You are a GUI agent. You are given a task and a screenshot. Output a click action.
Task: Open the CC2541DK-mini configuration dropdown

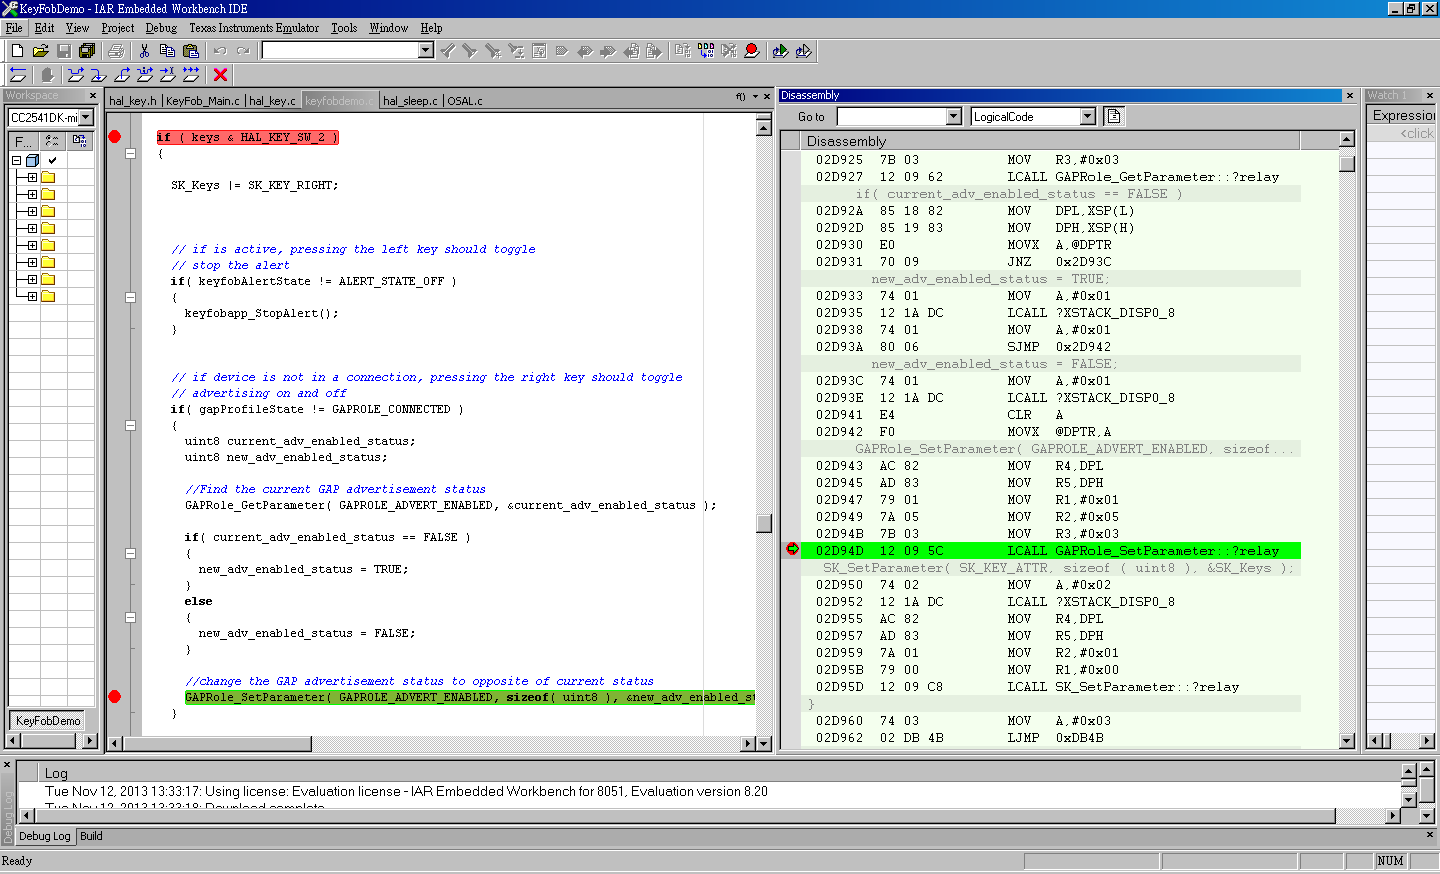tap(86, 118)
